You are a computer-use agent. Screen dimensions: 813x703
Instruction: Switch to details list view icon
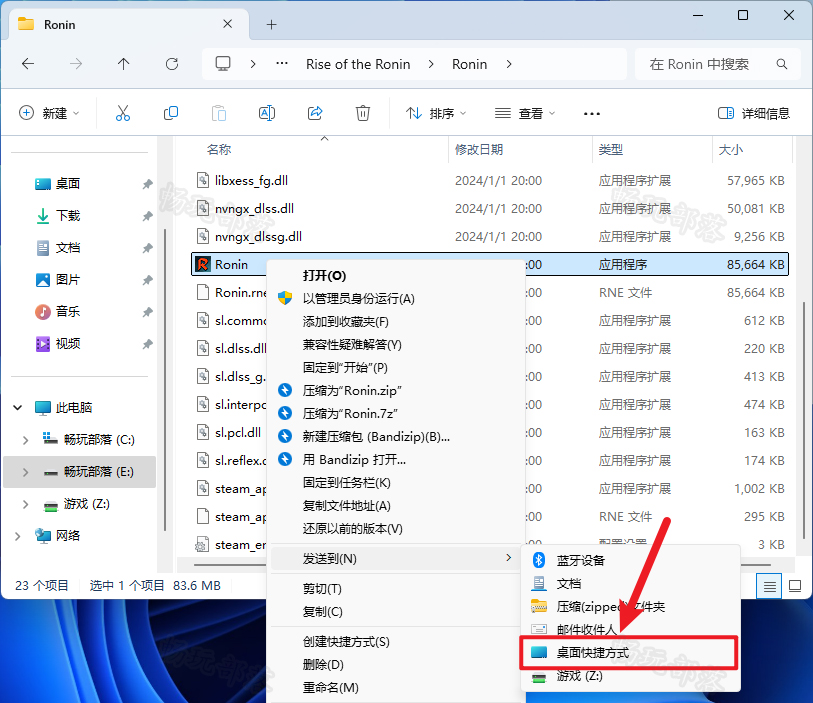coord(769,586)
